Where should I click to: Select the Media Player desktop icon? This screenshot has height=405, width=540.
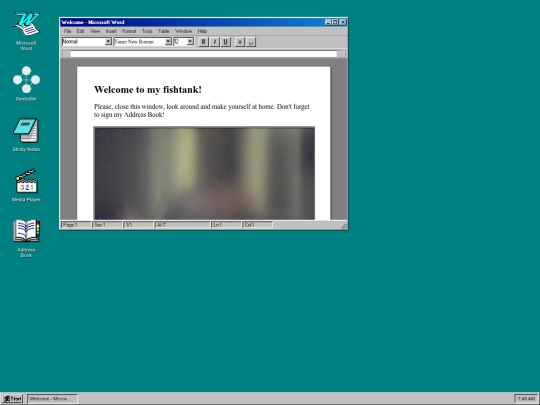pyautogui.click(x=27, y=185)
